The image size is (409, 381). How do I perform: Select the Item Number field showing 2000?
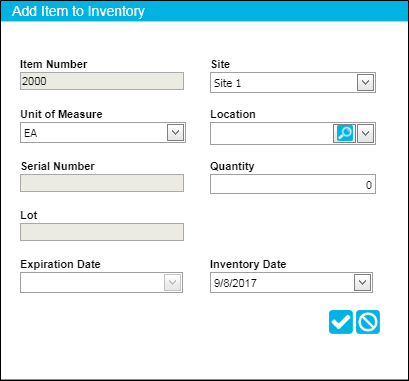pyautogui.click(x=102, y=81)
